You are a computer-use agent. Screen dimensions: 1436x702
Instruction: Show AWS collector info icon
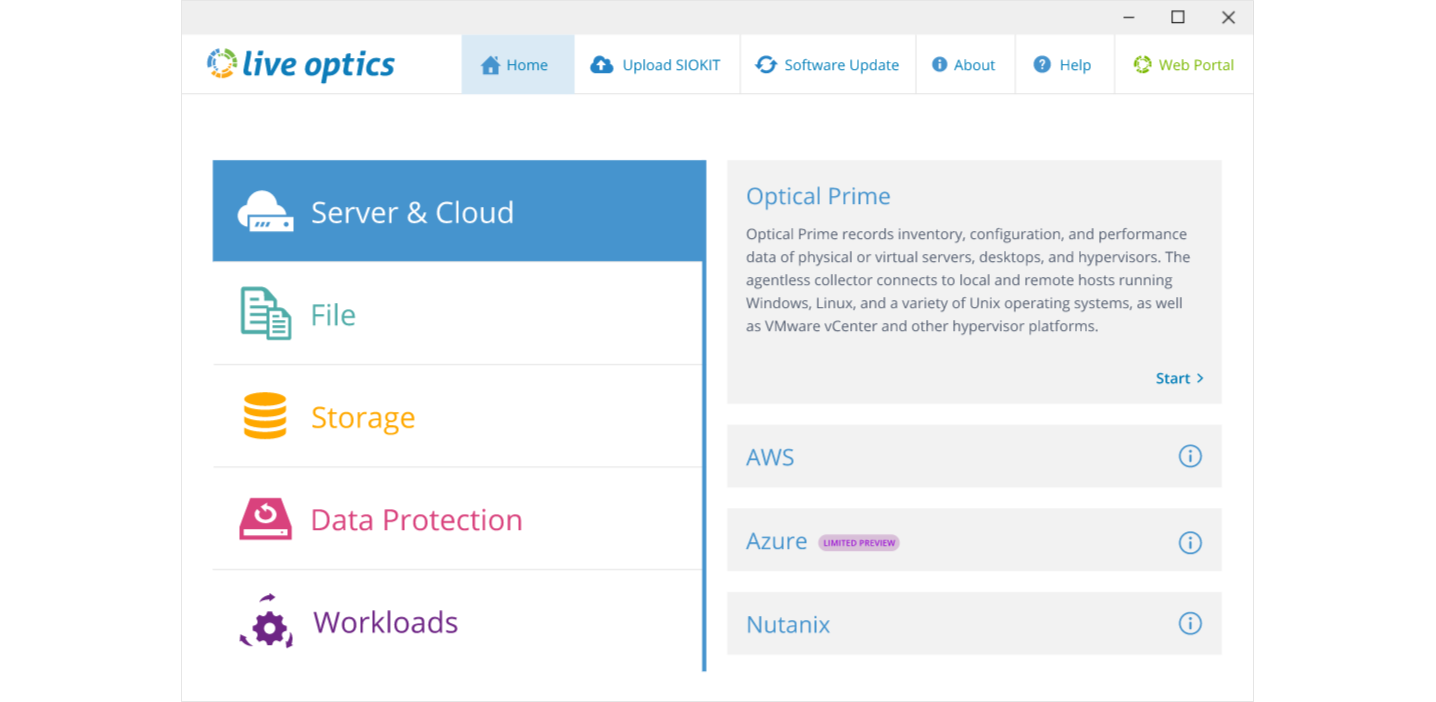[x=1190, y=456]
